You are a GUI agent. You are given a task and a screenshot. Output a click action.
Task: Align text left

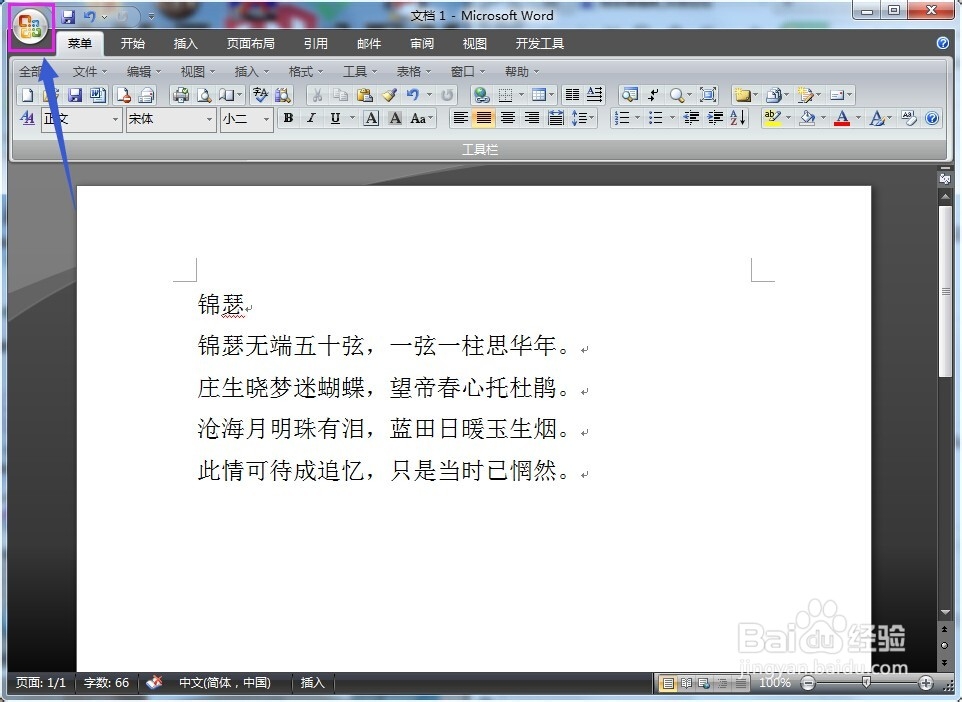click(460, 118)
